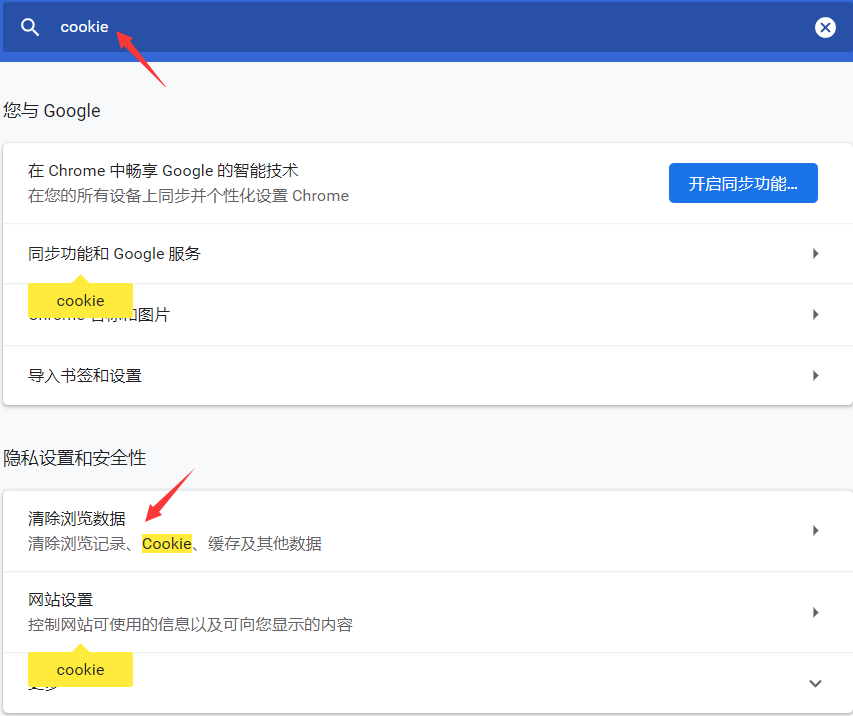Focus the search field containing "cookie"
The height and width of the screenshot is (716, 853).
400,27
